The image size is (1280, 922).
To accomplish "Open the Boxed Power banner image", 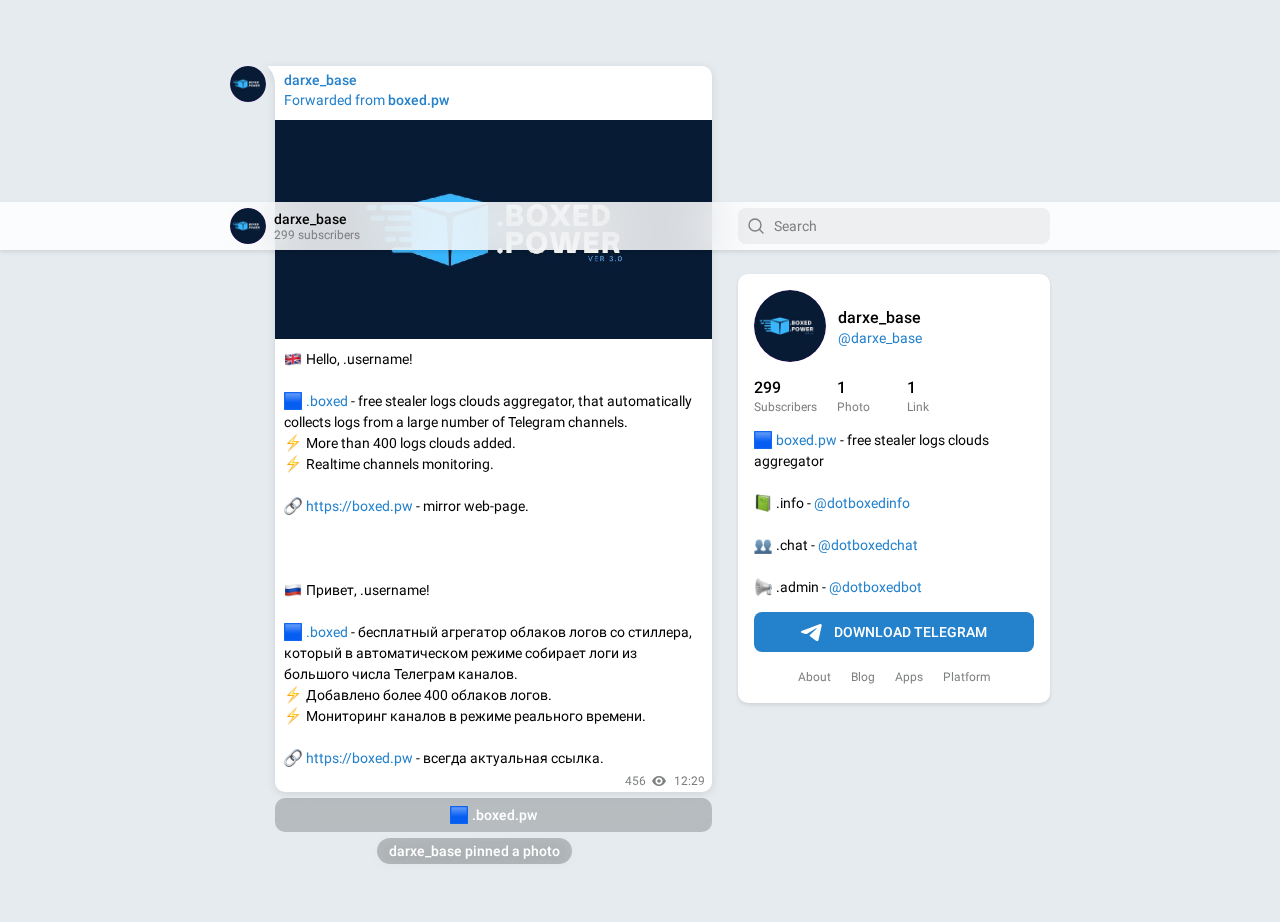I will 493,229.
